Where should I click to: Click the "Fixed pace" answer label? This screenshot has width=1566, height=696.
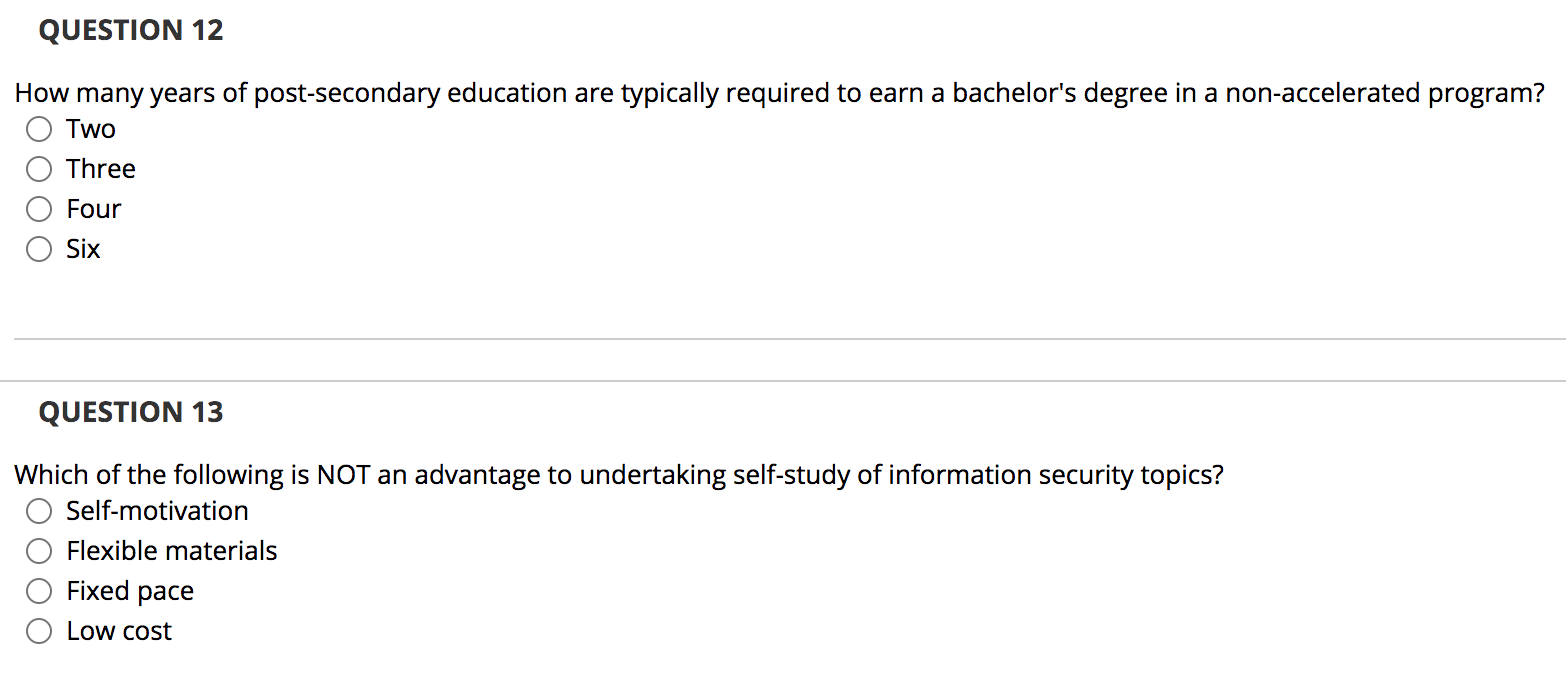pos(130,591)
